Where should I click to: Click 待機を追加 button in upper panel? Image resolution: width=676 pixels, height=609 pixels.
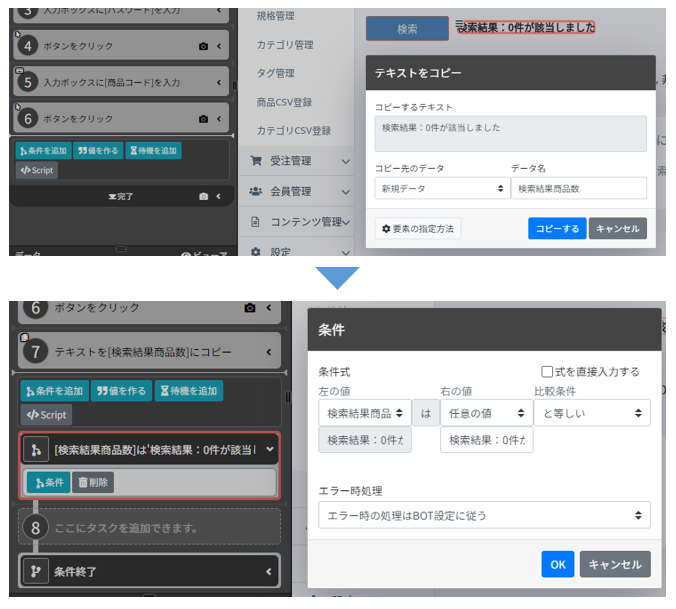pyautogui.click(x=153, y=150)
